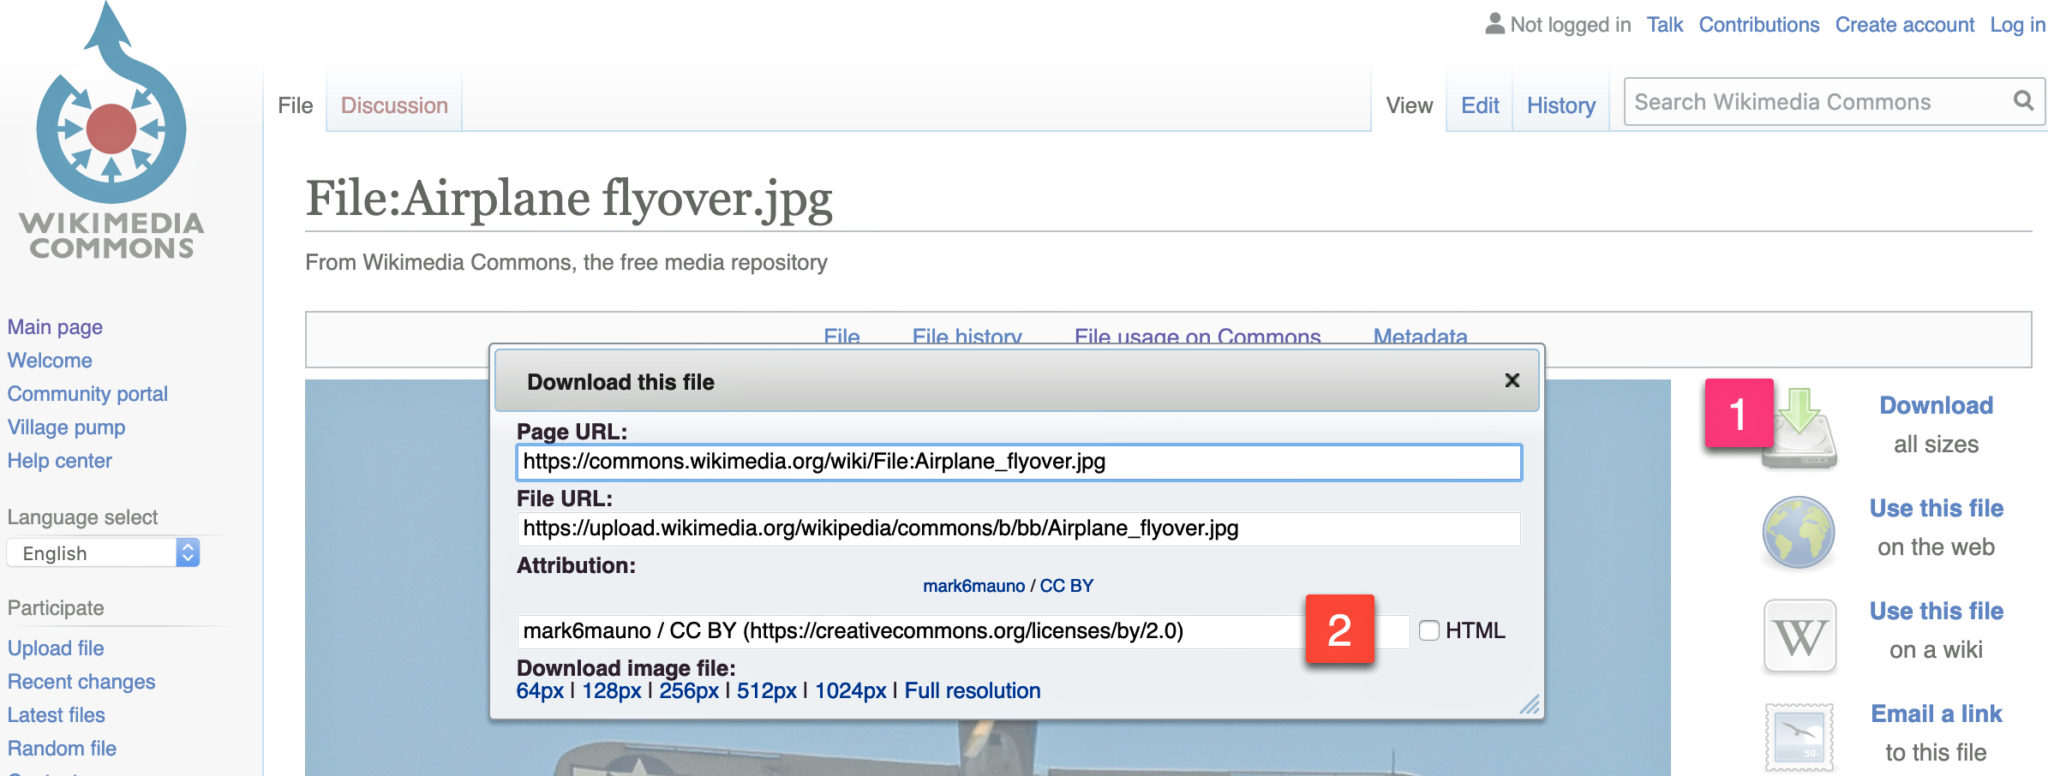
Task: Open the Edit tab
Action: click(x=1479, y=105)
